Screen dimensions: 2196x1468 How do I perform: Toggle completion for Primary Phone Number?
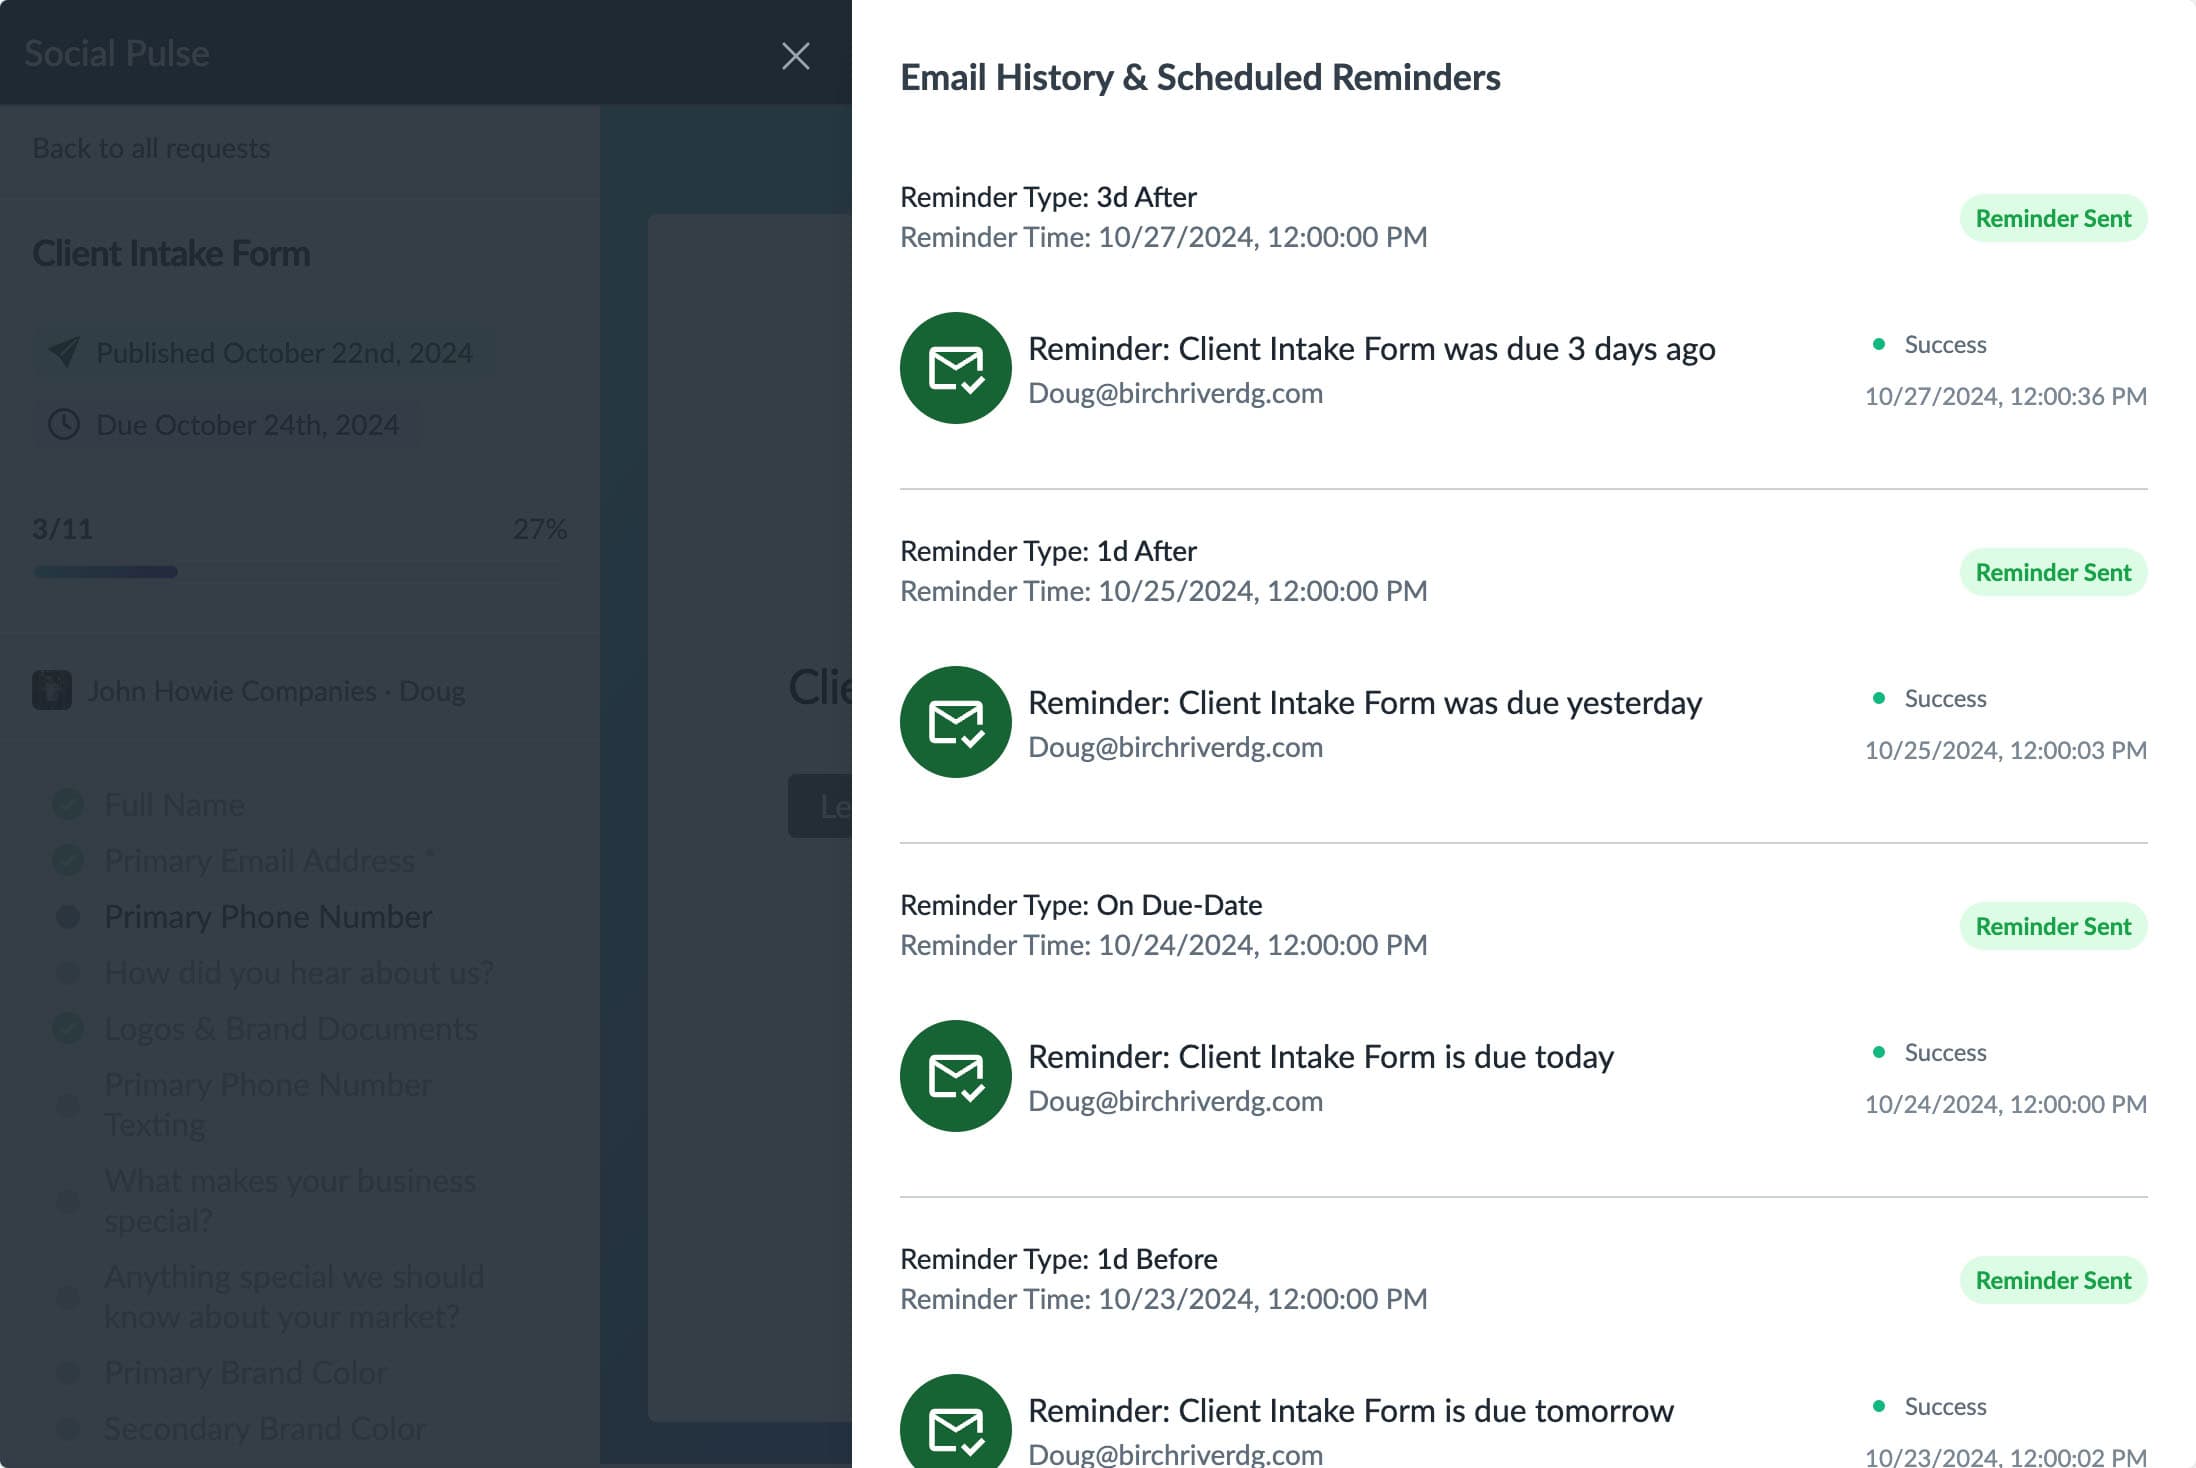(x=66, y=916)
